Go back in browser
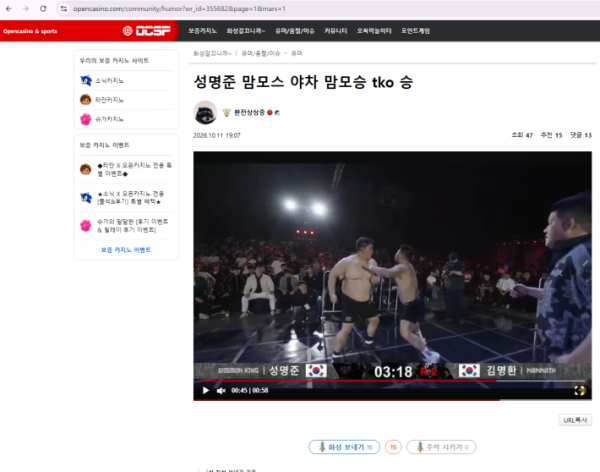 pos(9,8)
